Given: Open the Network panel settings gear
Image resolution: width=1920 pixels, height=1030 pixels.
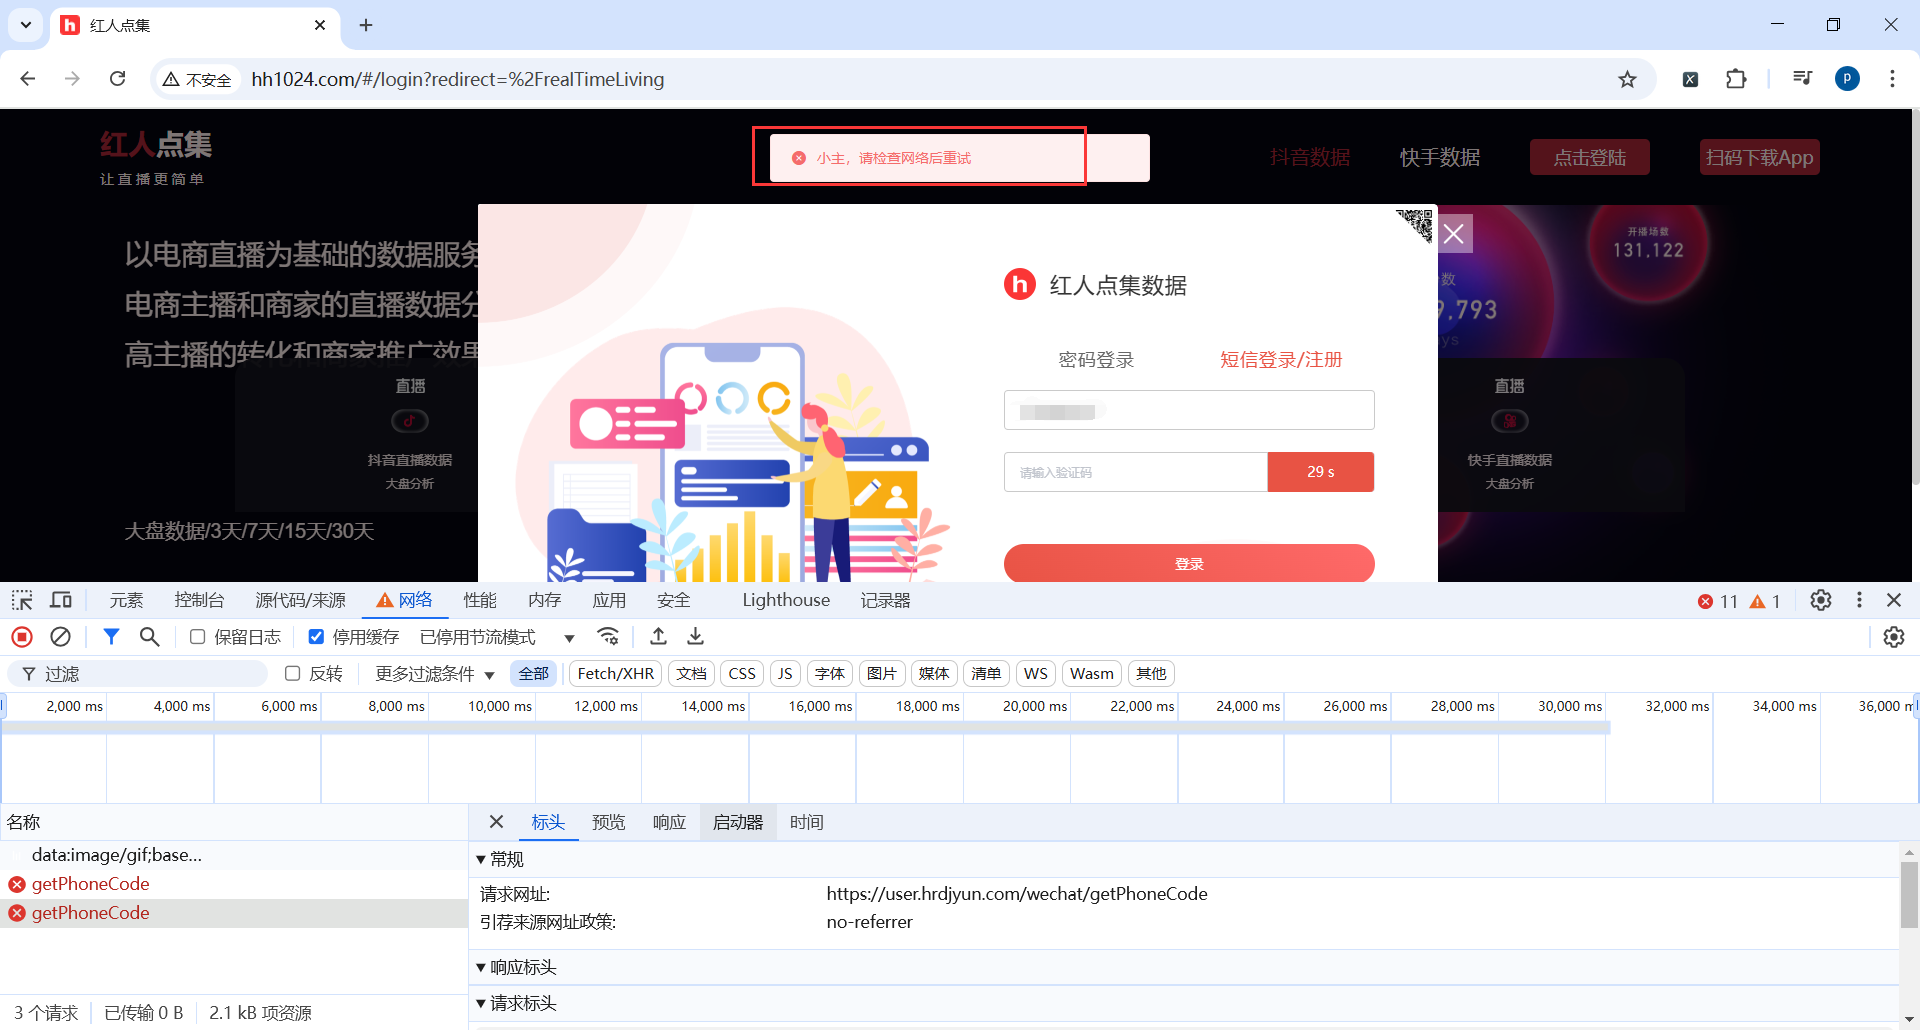Looking at the screenshot, I should pyautogui.click(x=1894, y=637).
